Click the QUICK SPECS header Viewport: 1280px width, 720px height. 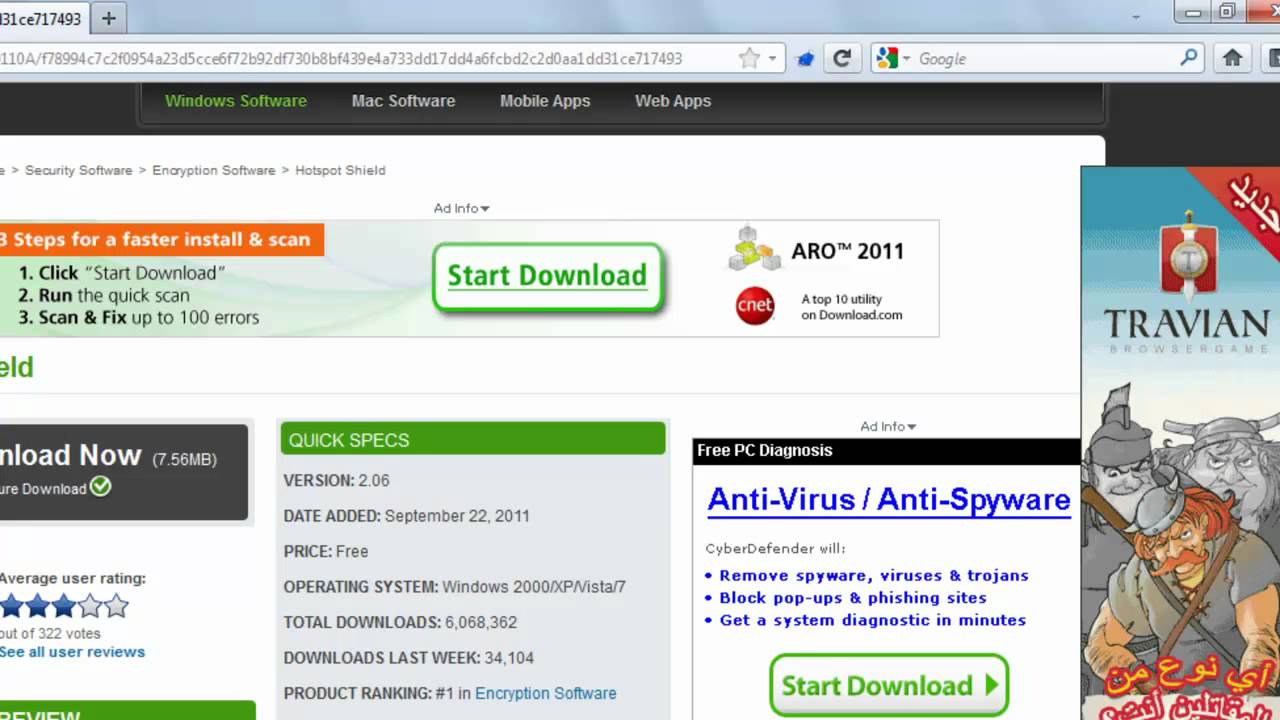(473, 439)
